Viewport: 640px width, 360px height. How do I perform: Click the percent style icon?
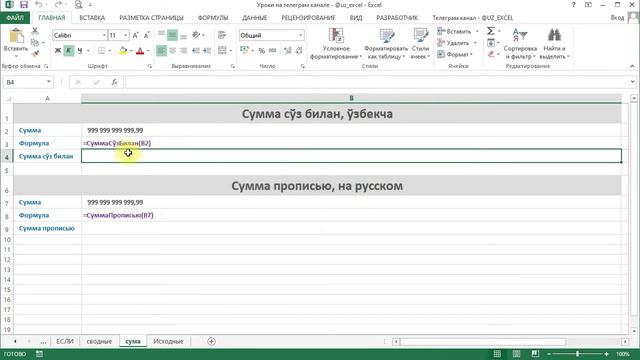[x=262, y=51]
